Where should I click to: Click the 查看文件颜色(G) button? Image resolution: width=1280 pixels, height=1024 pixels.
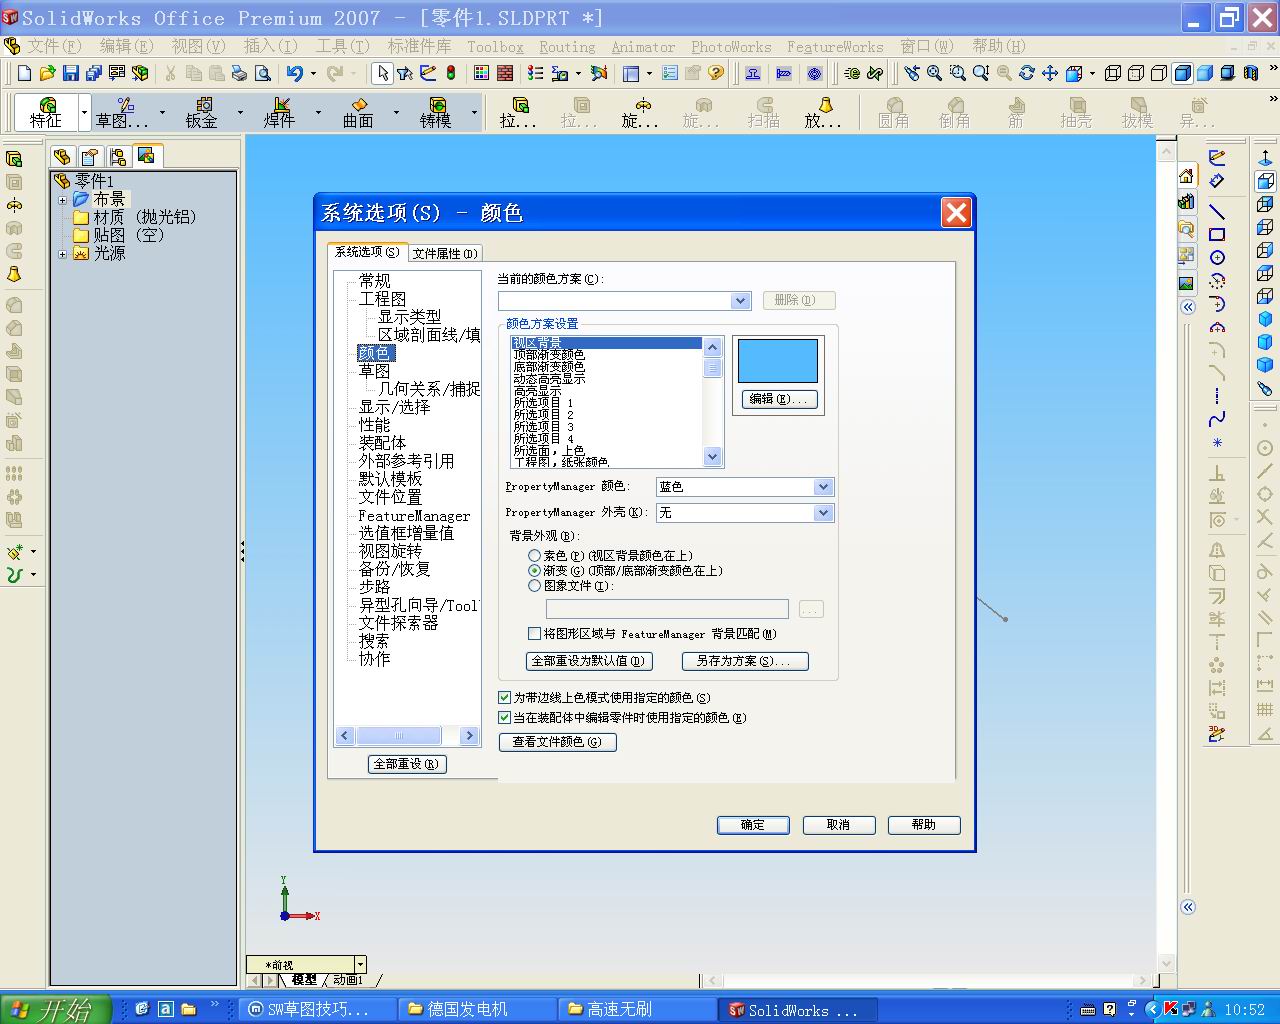pyautogui.click(x=557, y=742)
